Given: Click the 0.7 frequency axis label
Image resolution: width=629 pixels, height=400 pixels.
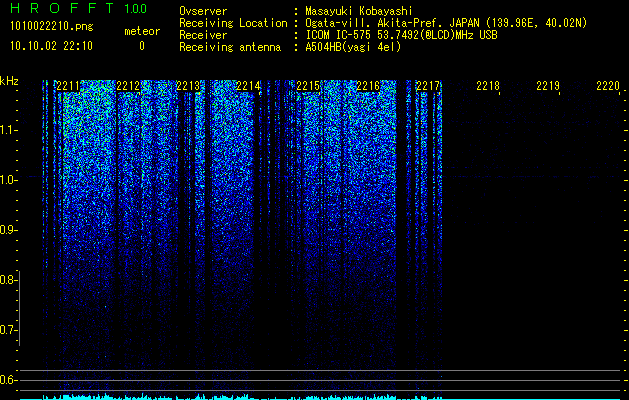Looking at the screenshot, I should click(x=8, y=330).
